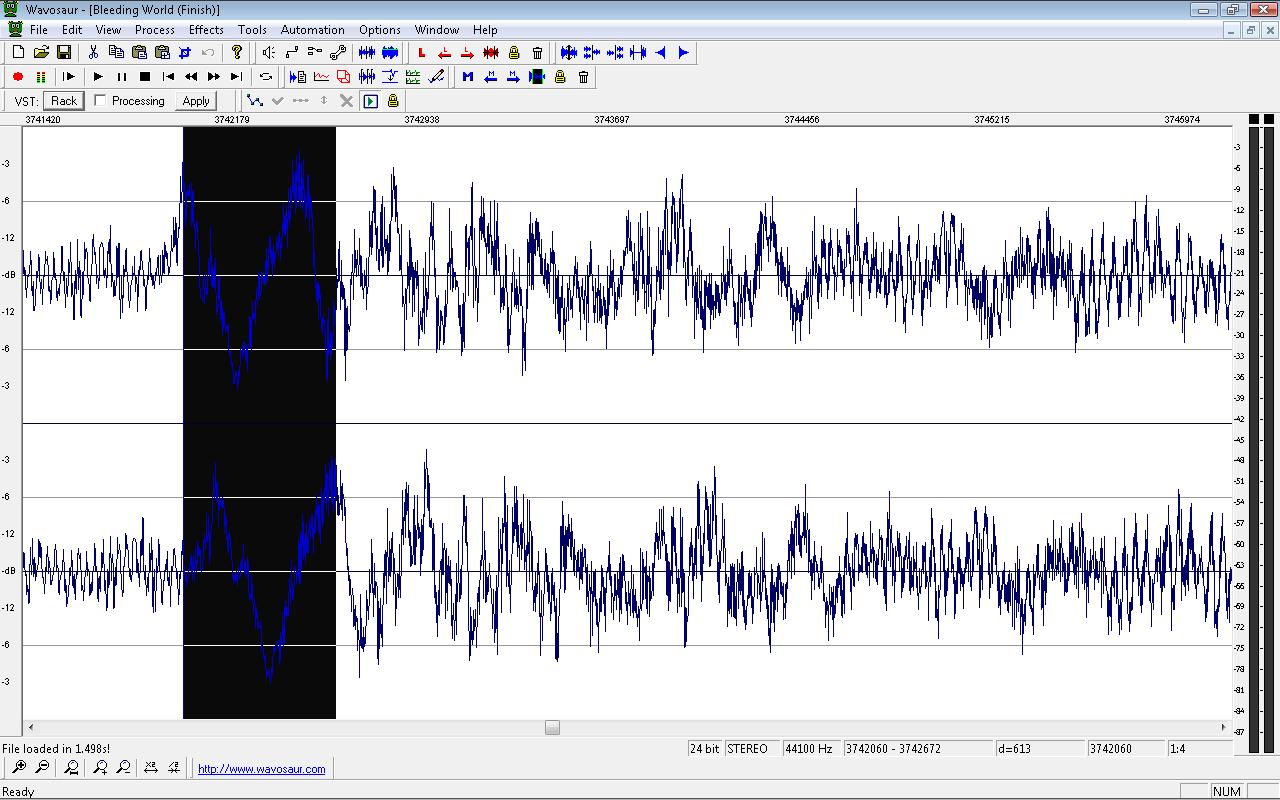Open the Help menu
Viewport: 1280px width, 800px height.
coord(485,30)
